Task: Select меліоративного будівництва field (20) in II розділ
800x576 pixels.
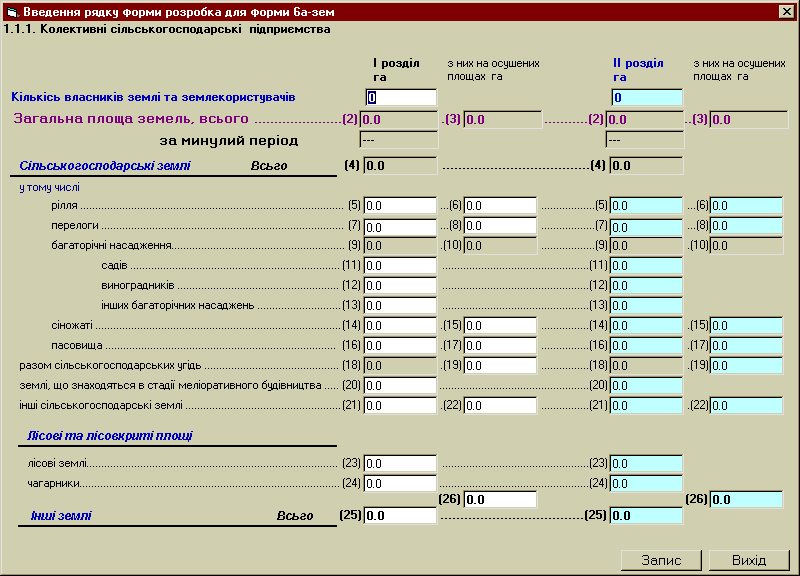Action: click(646, 386)
